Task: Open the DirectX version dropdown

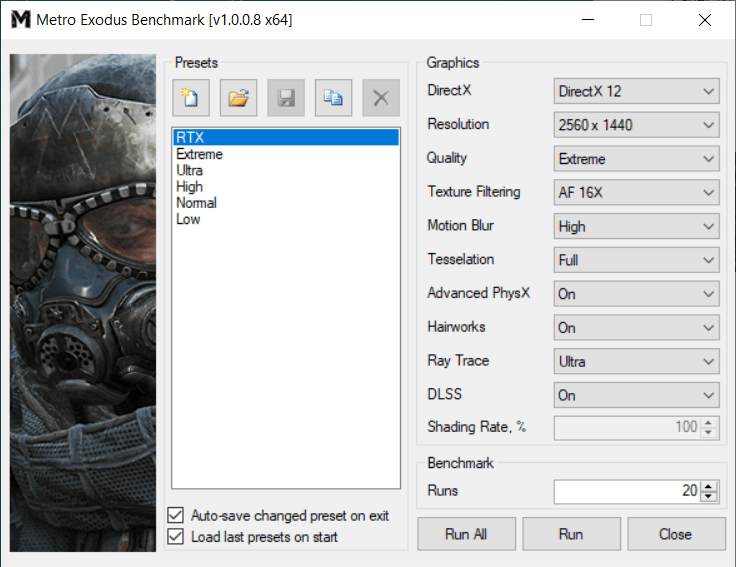Action: (636, 91)
